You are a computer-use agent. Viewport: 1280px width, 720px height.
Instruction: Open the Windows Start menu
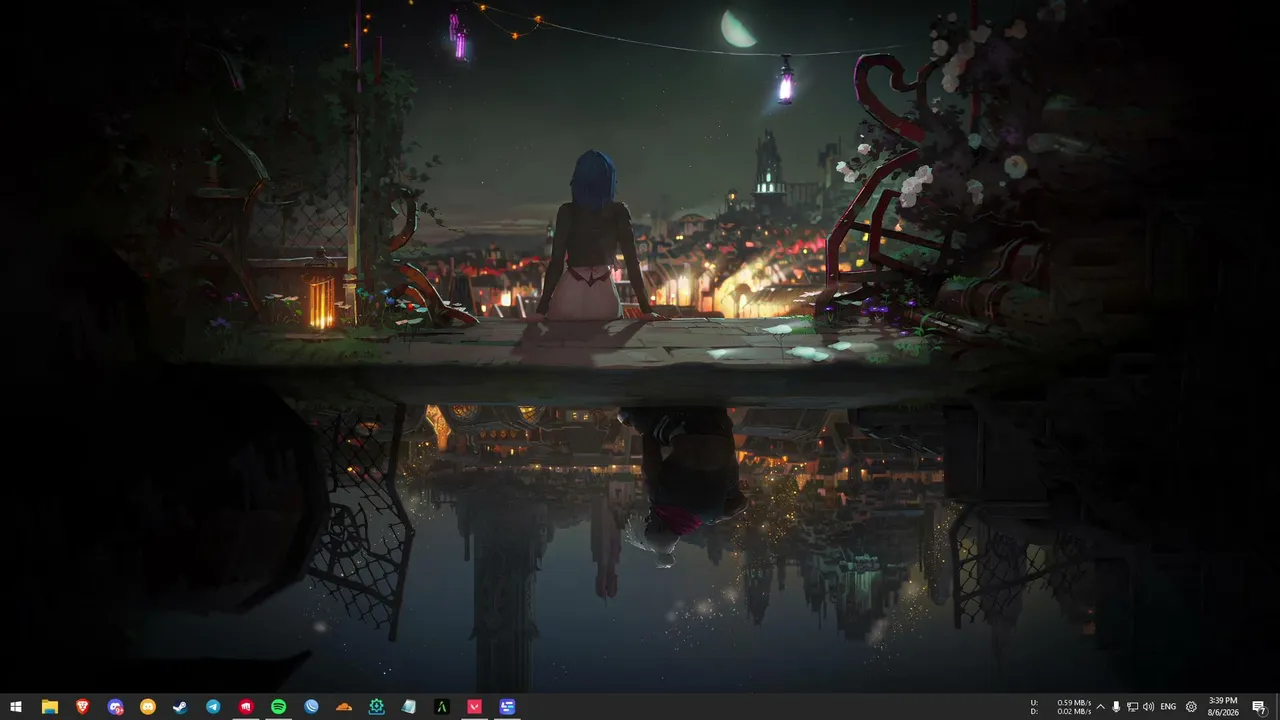pyautogui.click(x=16, y=707)
